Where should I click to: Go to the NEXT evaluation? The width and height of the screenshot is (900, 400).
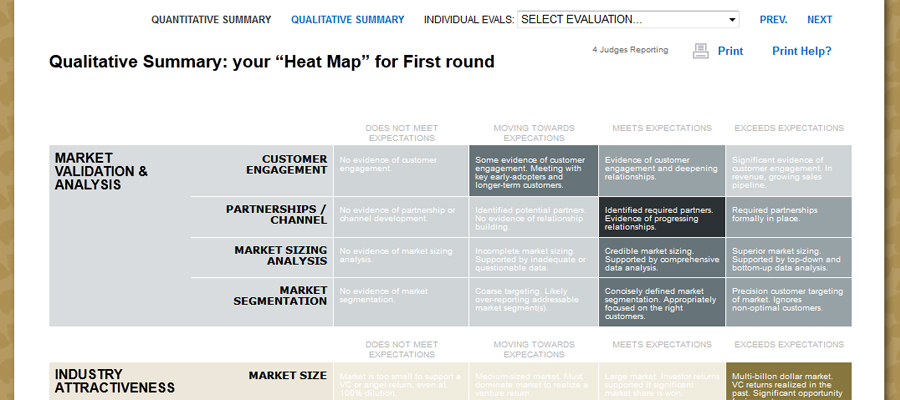[819, 20]
